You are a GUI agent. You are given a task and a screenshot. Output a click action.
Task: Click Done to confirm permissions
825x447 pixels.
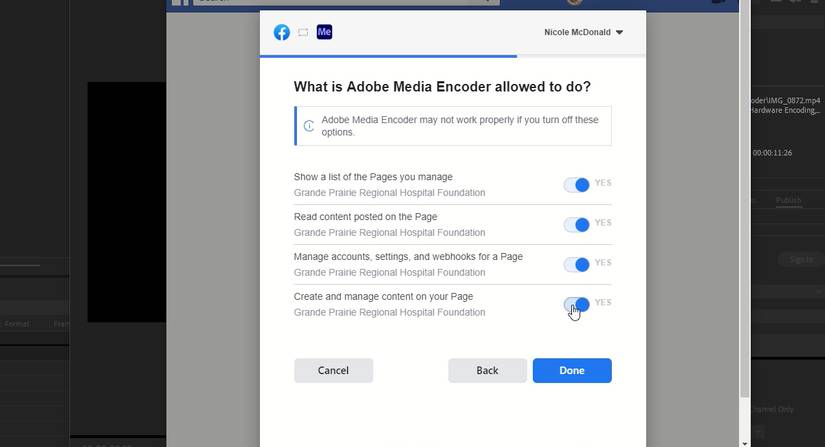(572, 370)
